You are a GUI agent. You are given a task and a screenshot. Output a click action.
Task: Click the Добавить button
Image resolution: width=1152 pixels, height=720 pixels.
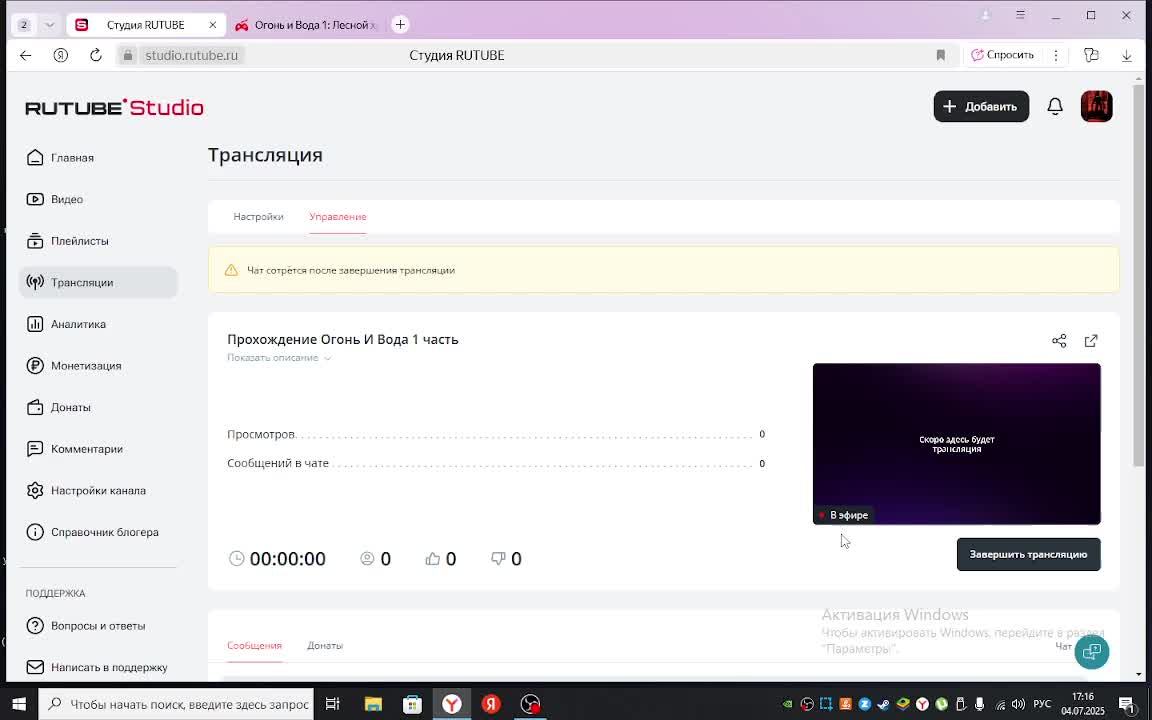[x=981, y=107]
